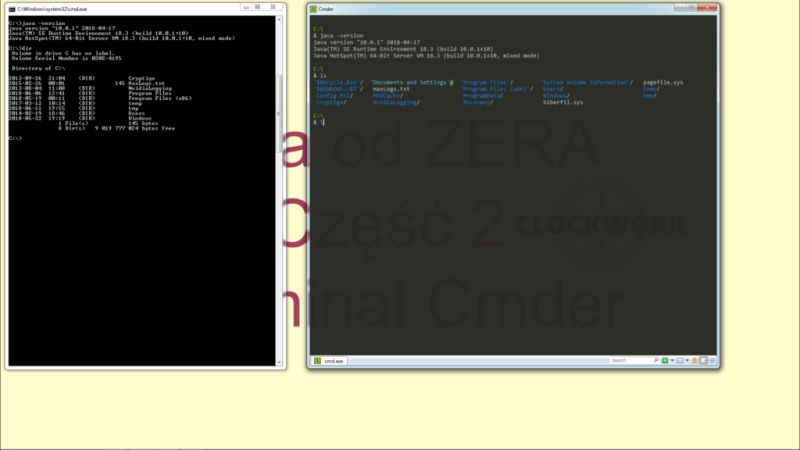Screen dimensions: 800x450
Task: Minimize the Cmder window
Action: (679, 8)
